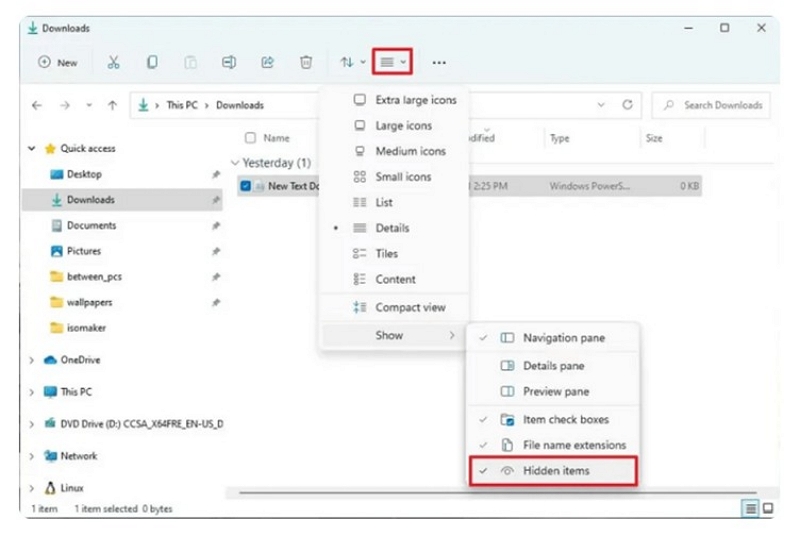Collapse Quick access tree

(32, 148)
